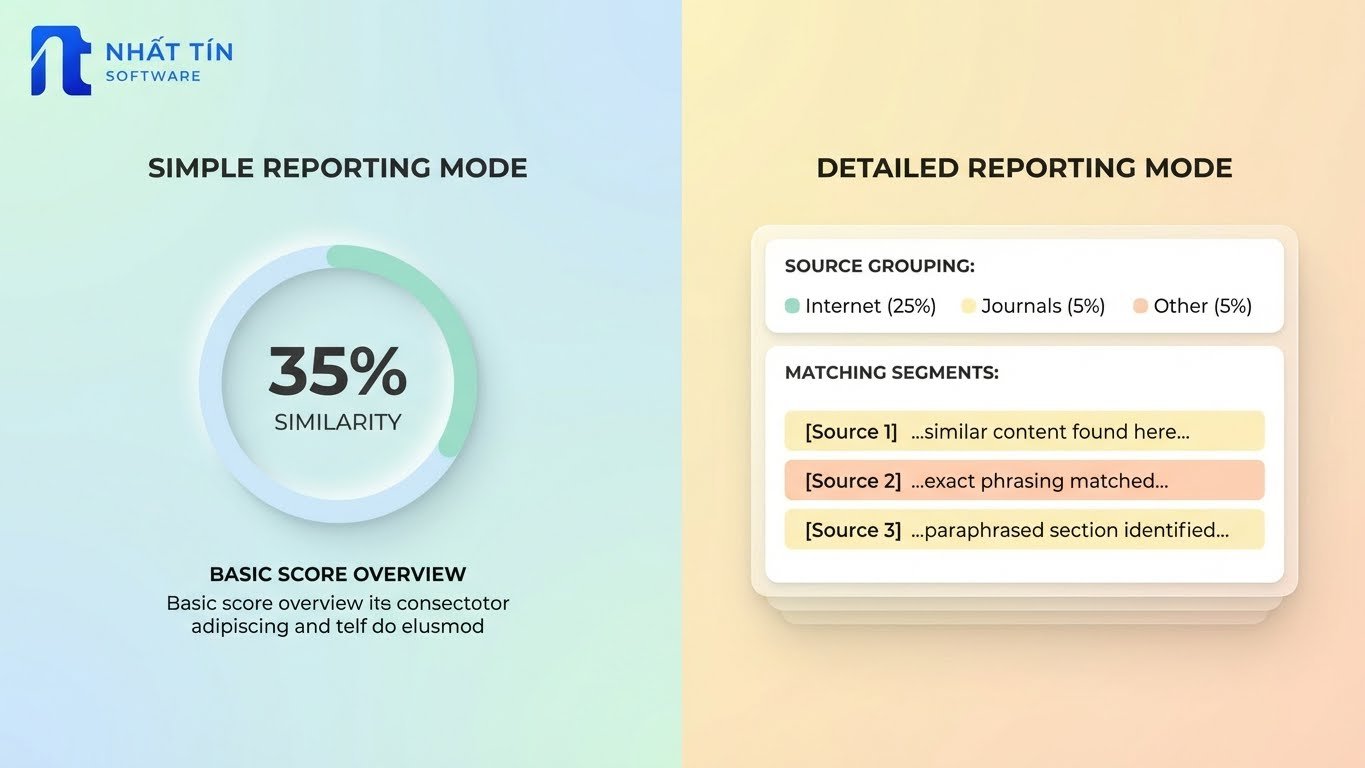Toggle the Other (5%) source group
Screen dimensions: 1365x768
[1202, 306]
